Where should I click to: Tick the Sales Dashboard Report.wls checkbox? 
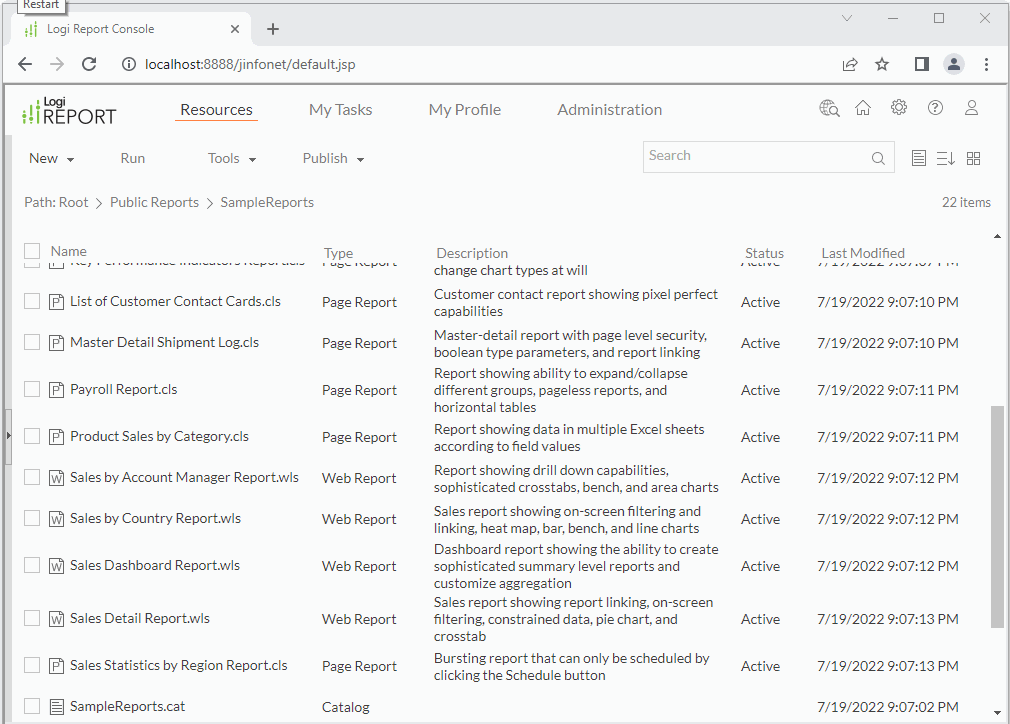32,565
